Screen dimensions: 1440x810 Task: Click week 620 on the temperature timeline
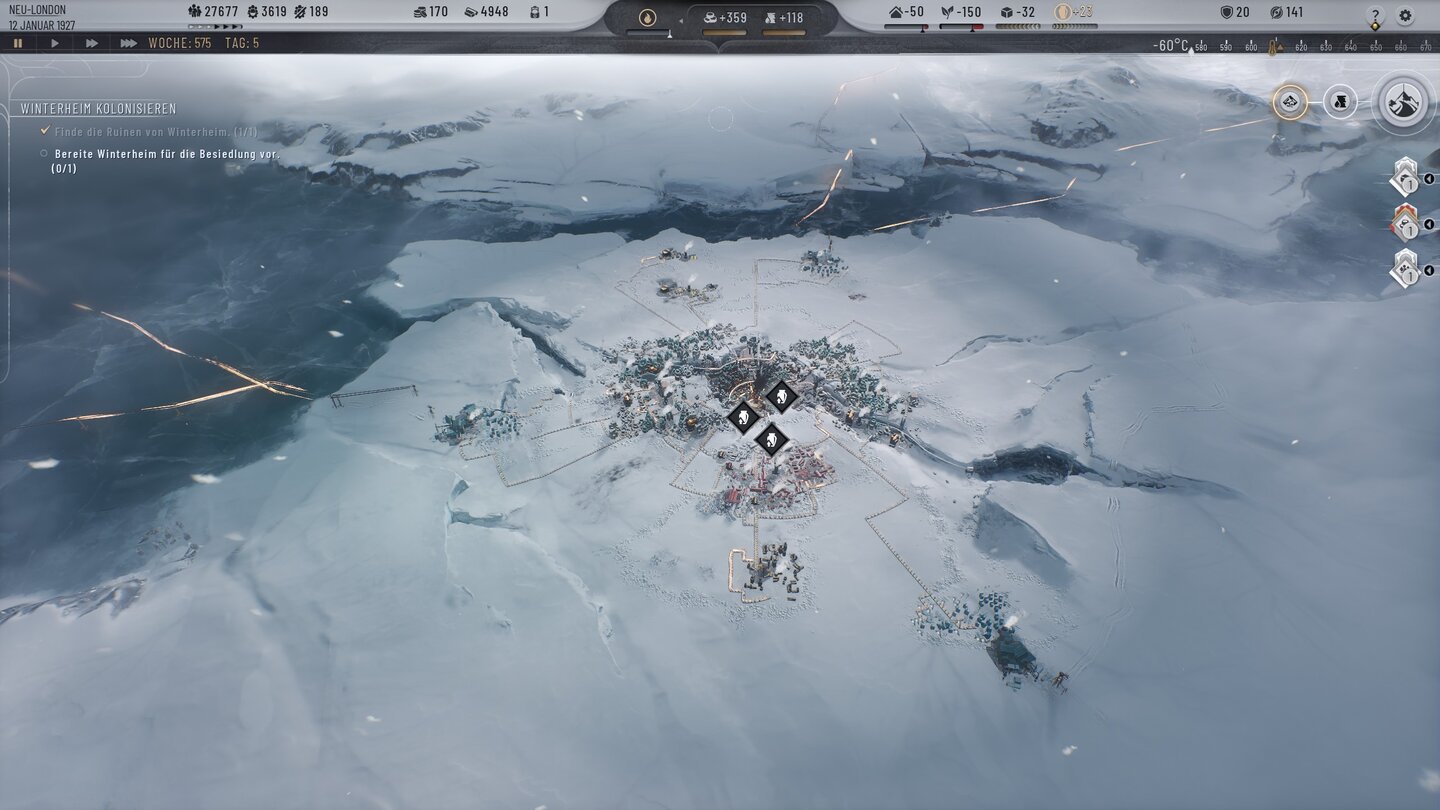coord(1301,47)
